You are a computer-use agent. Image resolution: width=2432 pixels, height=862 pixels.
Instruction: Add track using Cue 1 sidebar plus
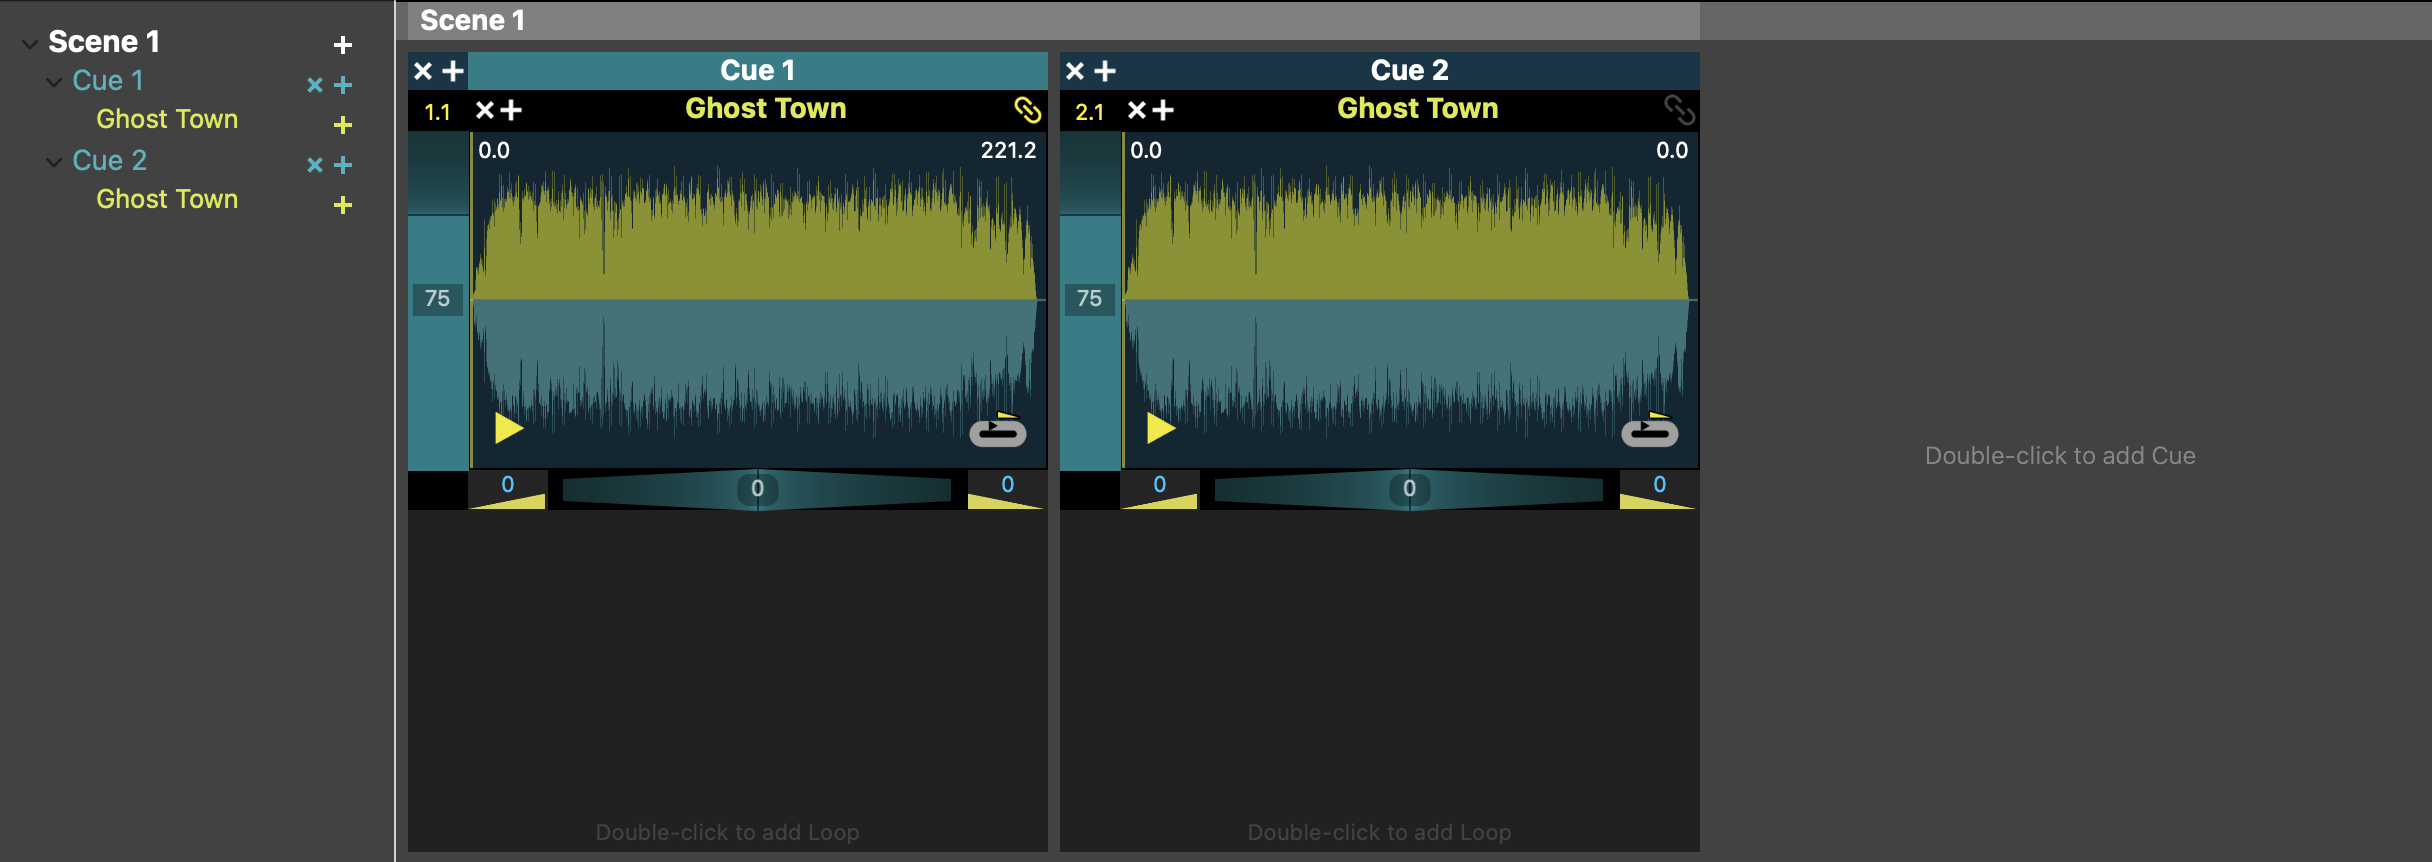tap(343, 85)
